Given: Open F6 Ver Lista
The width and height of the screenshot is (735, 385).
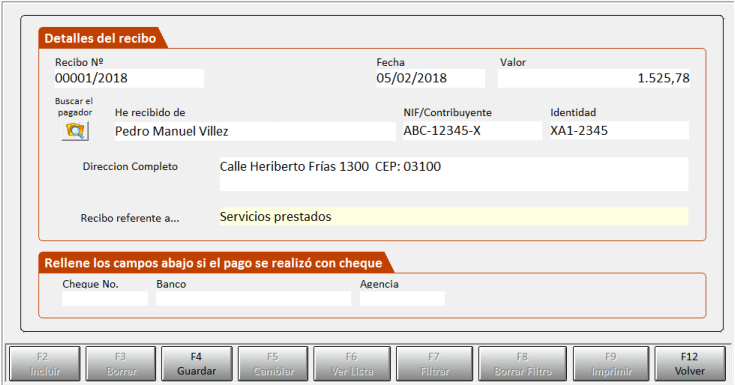Looking at the screenshot, I should pos(352,363).
